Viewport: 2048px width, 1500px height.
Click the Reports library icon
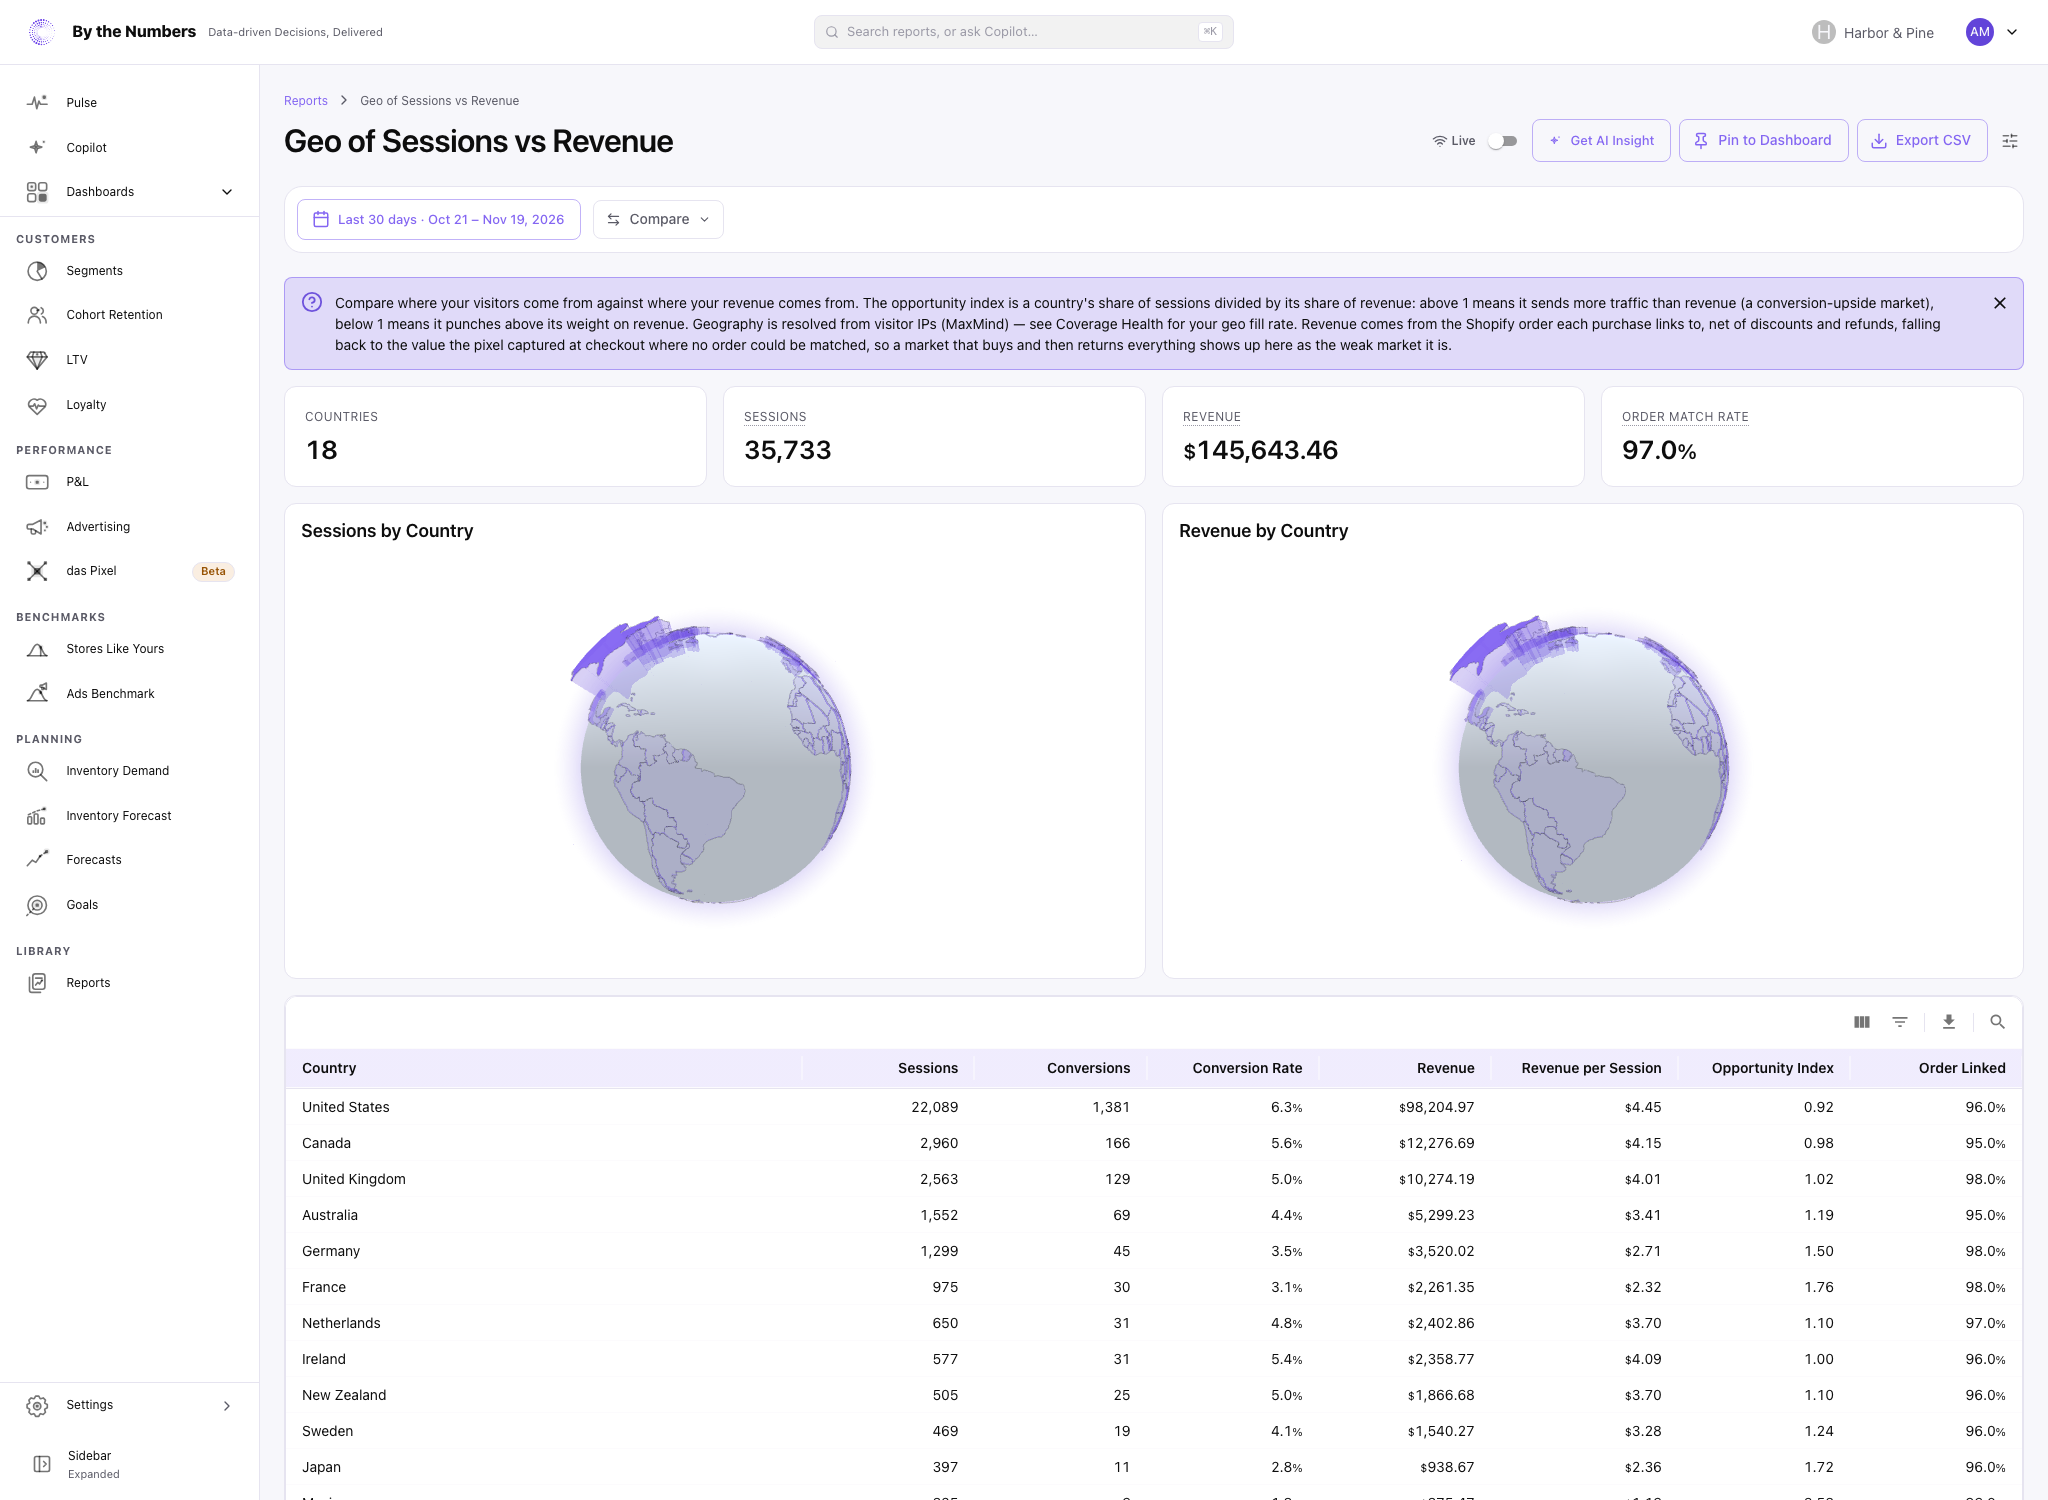coord(37,983)
